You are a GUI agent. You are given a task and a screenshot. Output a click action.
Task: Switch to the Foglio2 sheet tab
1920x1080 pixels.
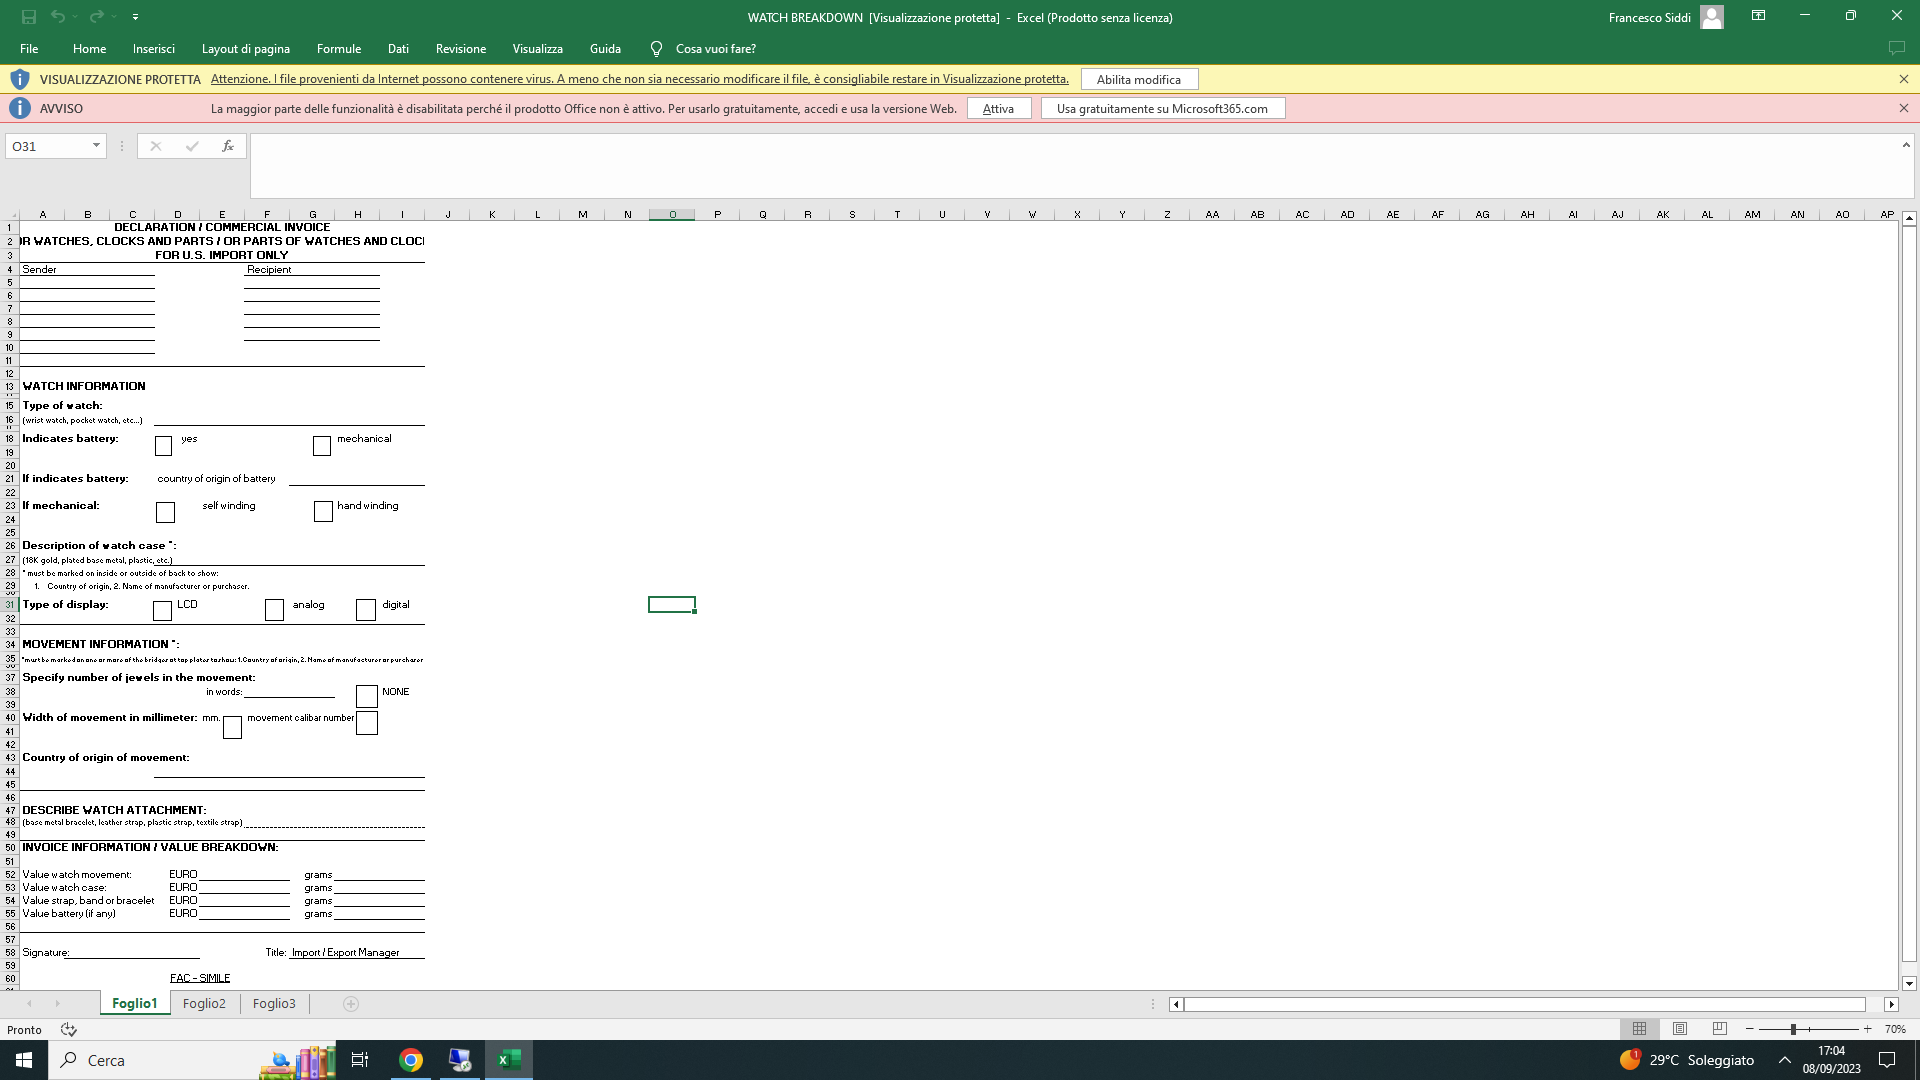click(x=204, y=1004)
